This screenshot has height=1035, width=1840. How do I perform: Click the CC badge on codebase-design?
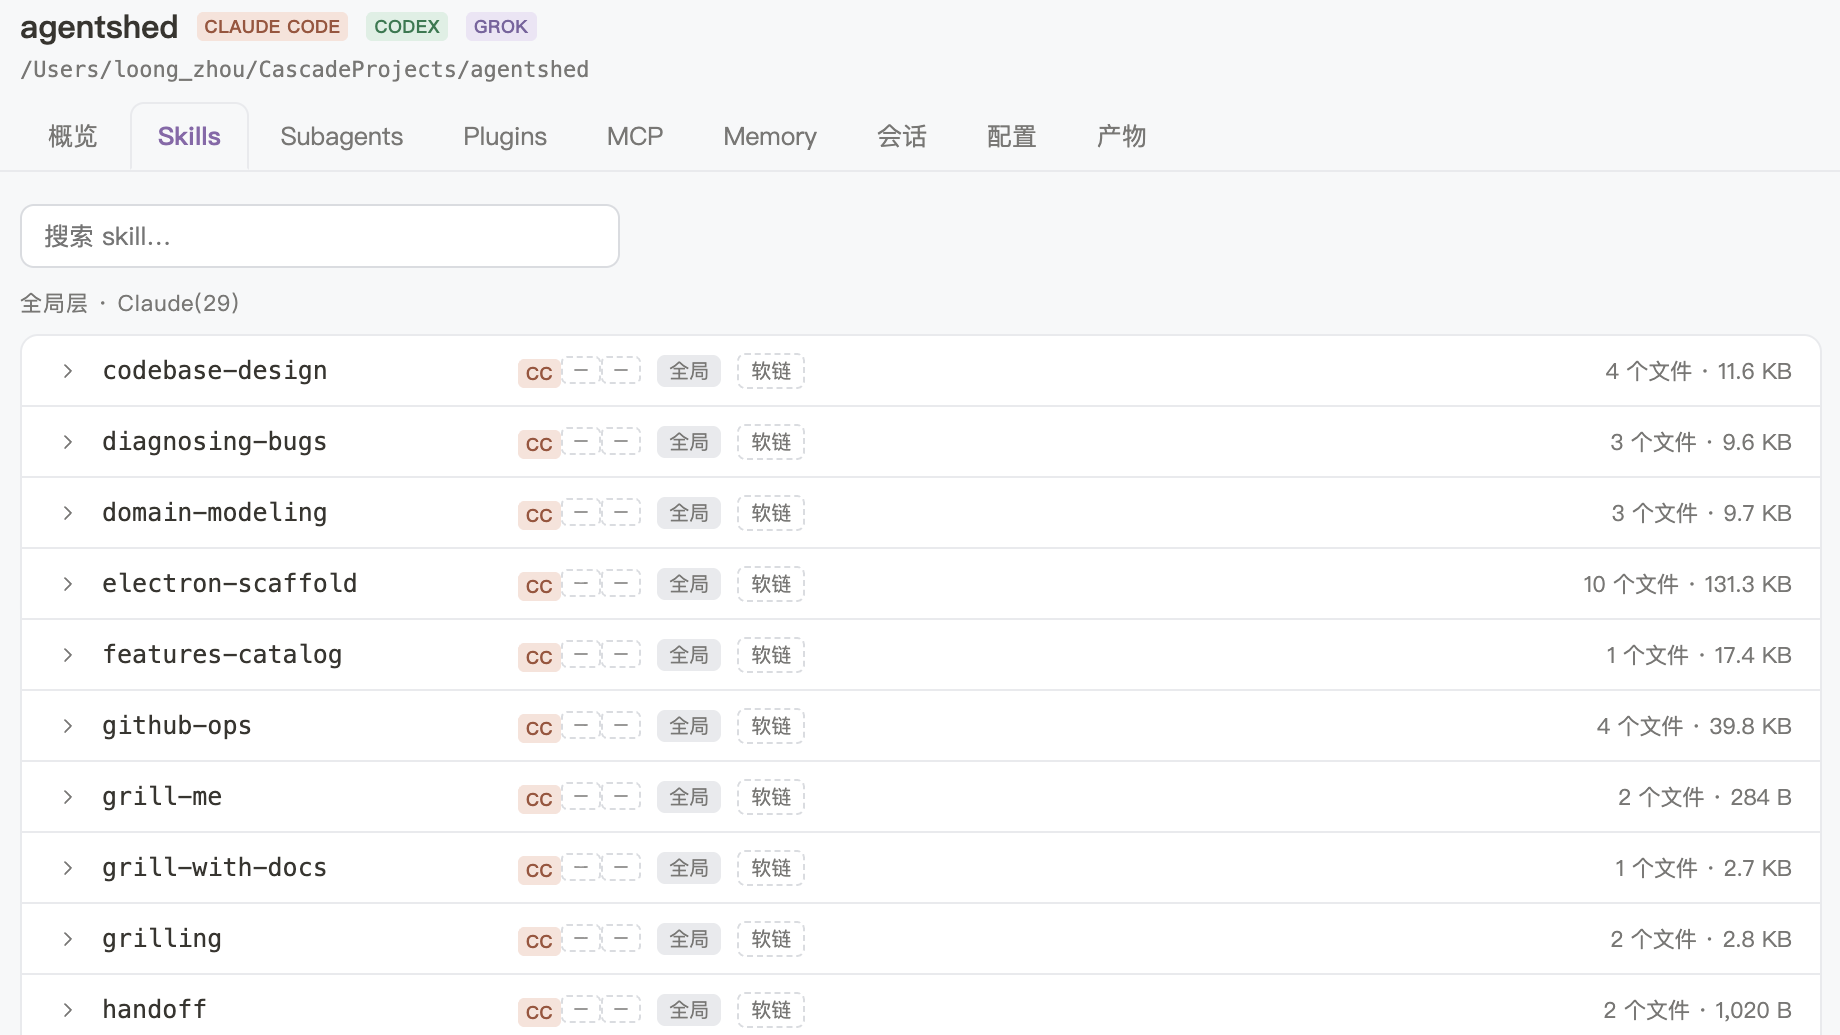tap(539, 373)
